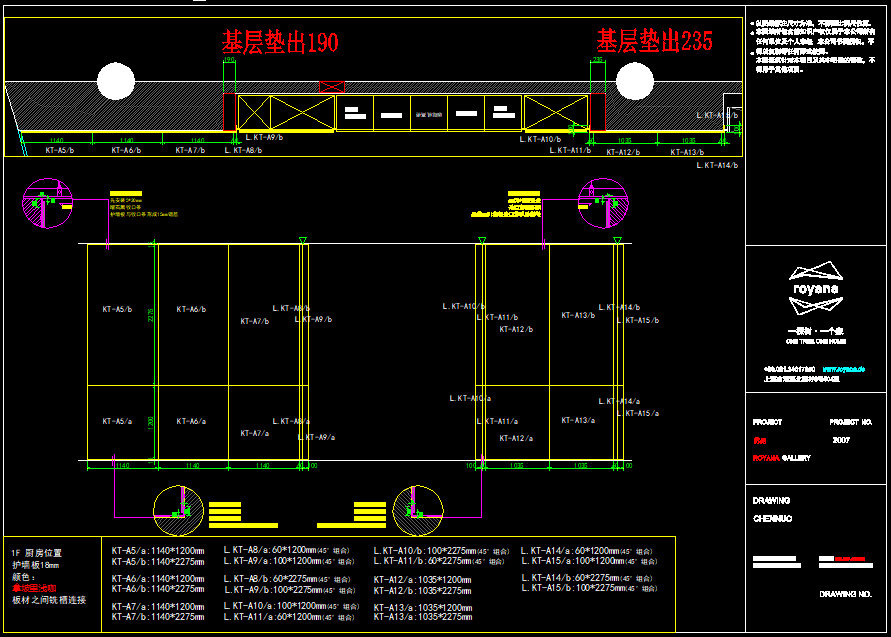Viewport: 891px width, 637px height.
Task: Click the lower-left yellow detail circle
Action: pyautogui.click(x=178, y=510)
